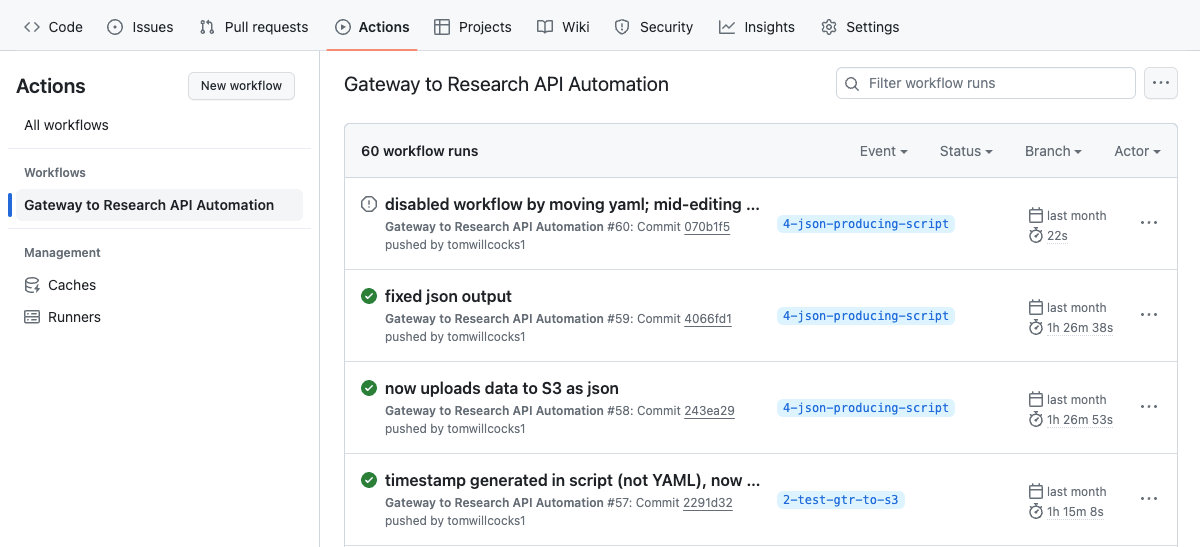Open the three-dot menu beside filter box
The height and width of the screenshot is (547, 1200).
(x=1160, y=83)
